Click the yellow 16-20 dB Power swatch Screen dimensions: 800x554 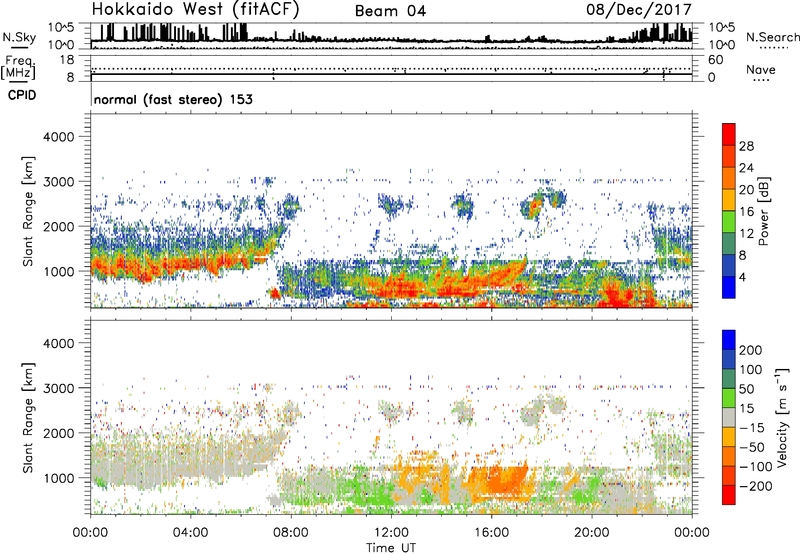[x=729, y=200]
